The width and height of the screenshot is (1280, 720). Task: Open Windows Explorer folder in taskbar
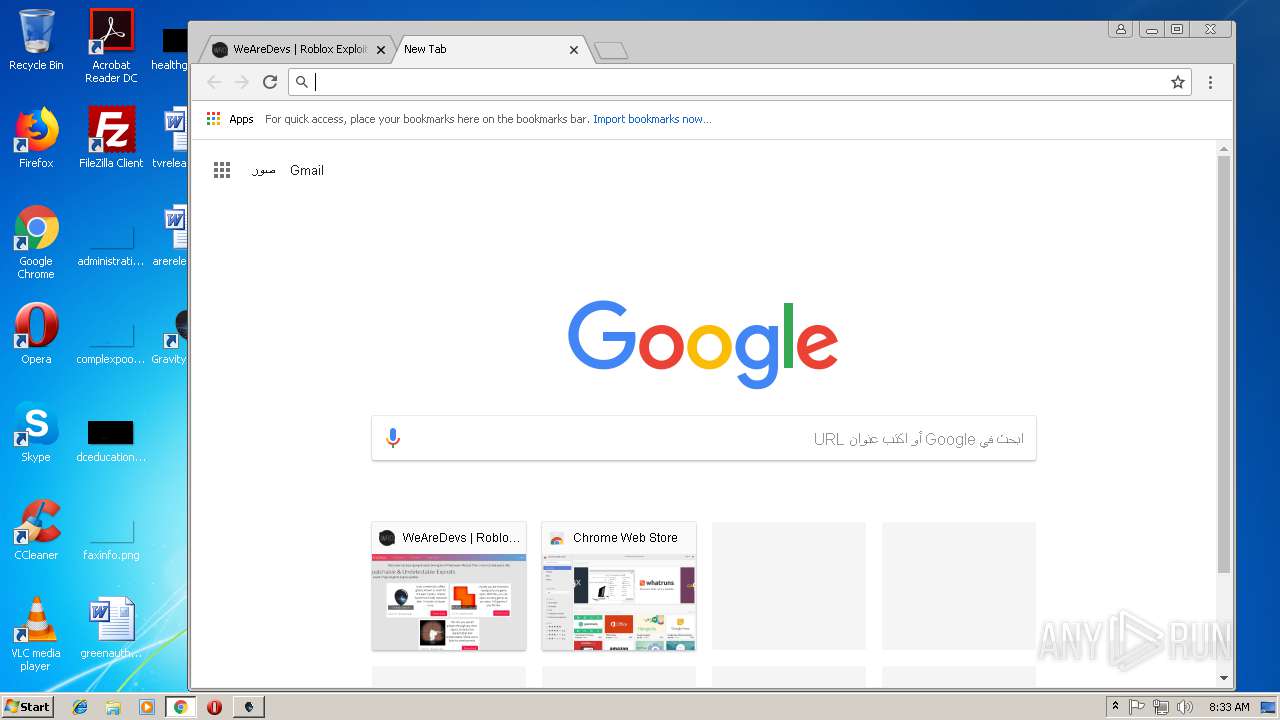coord(113,707)
